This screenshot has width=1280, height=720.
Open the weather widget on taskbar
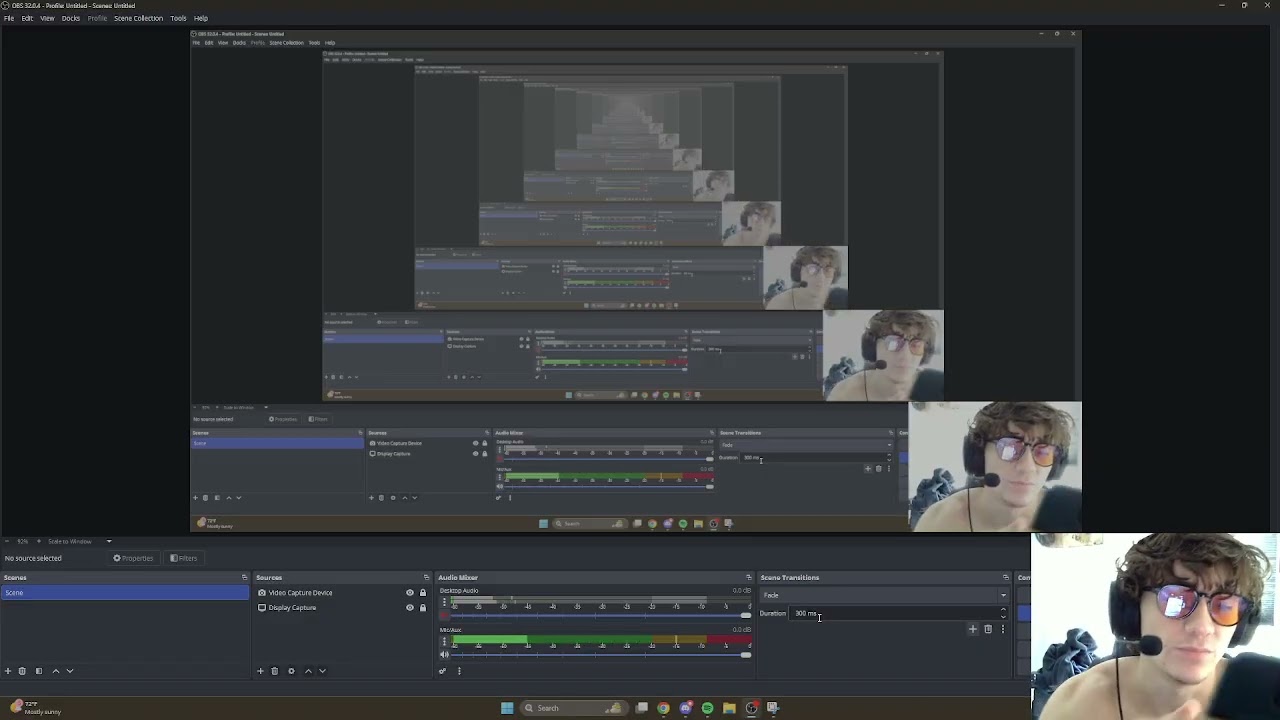pyautogui.click(x=35, y=708)
